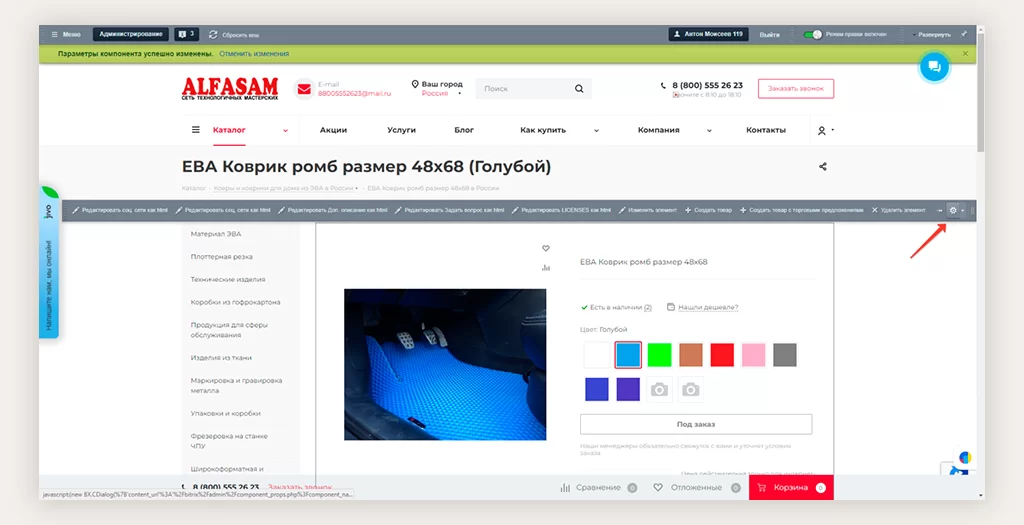The width and height of the screenshot is (1024, 525).
Task: Click the compare bar-chart icon above product
Action: (546, 267)
